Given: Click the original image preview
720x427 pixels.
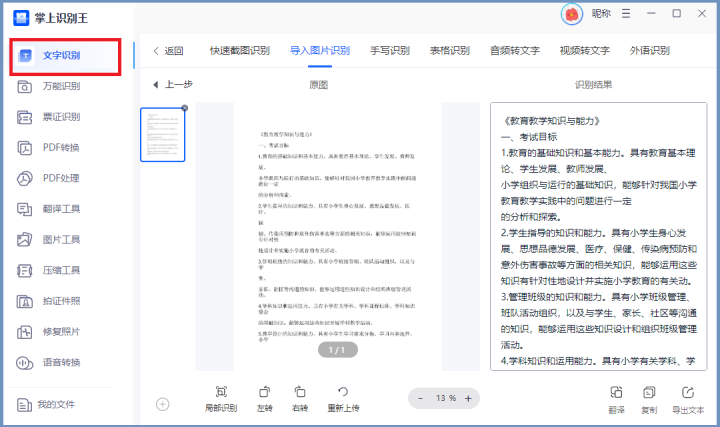Looking at the screenshot, I should coord(338,236).
